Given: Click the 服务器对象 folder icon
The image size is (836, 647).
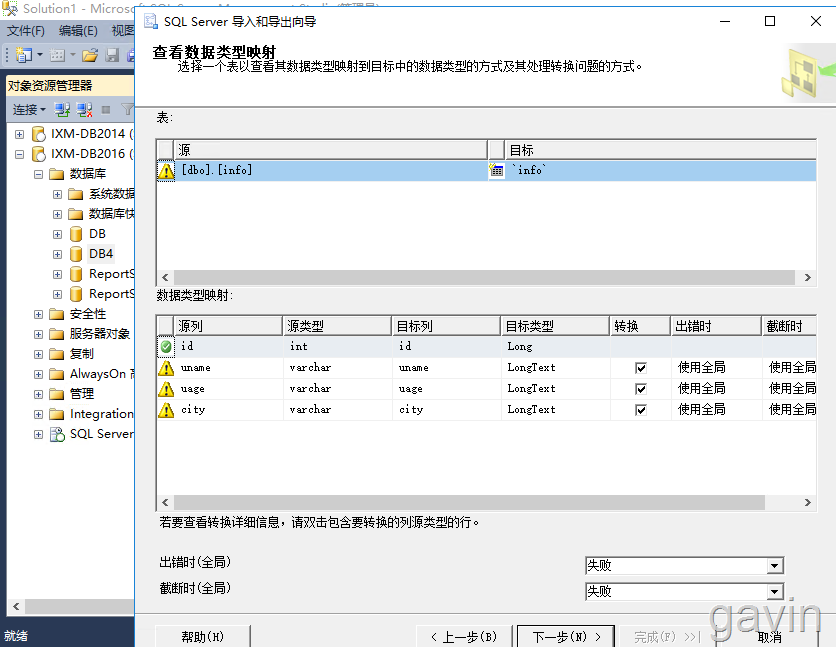Looking at the screenshot, I should pos(57,334).
